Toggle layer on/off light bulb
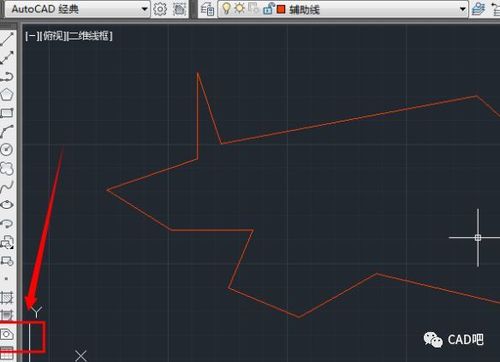The width and height of the screenshot is (500, 362). click(226, 9)
